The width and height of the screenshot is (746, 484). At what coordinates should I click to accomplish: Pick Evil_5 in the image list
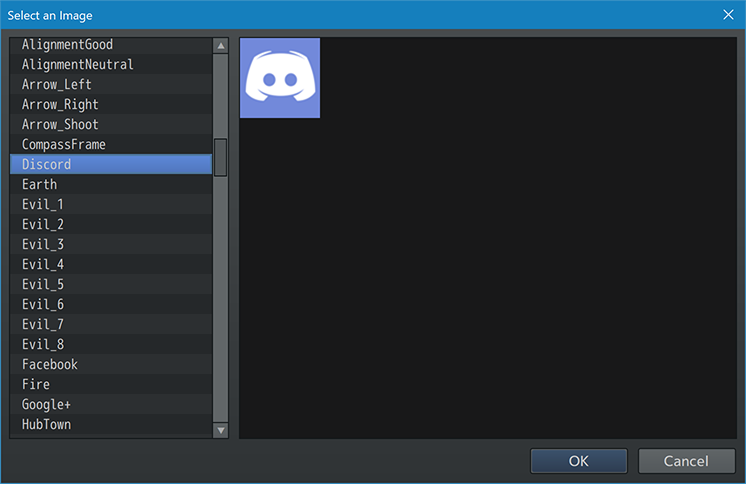tap(111, 284)
